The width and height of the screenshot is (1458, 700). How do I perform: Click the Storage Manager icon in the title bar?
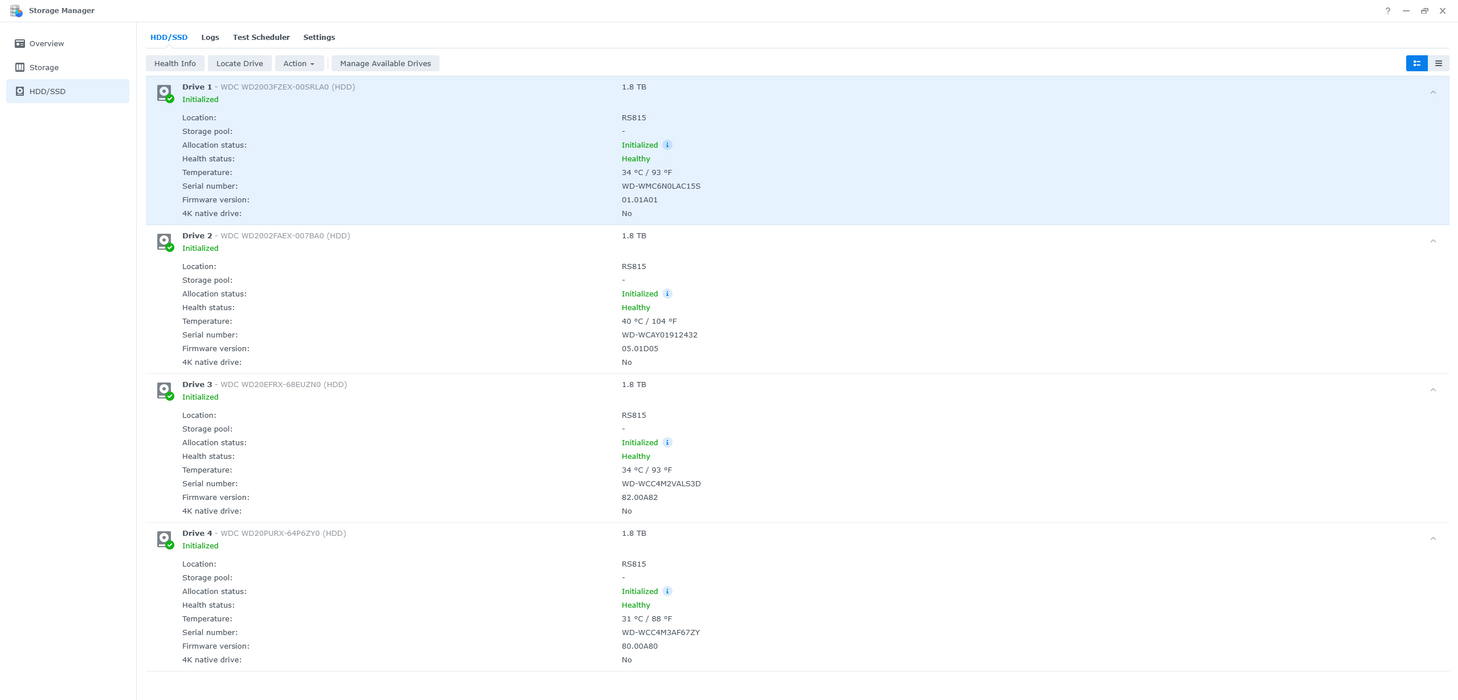pyautogui.click(x=14, y=10)
